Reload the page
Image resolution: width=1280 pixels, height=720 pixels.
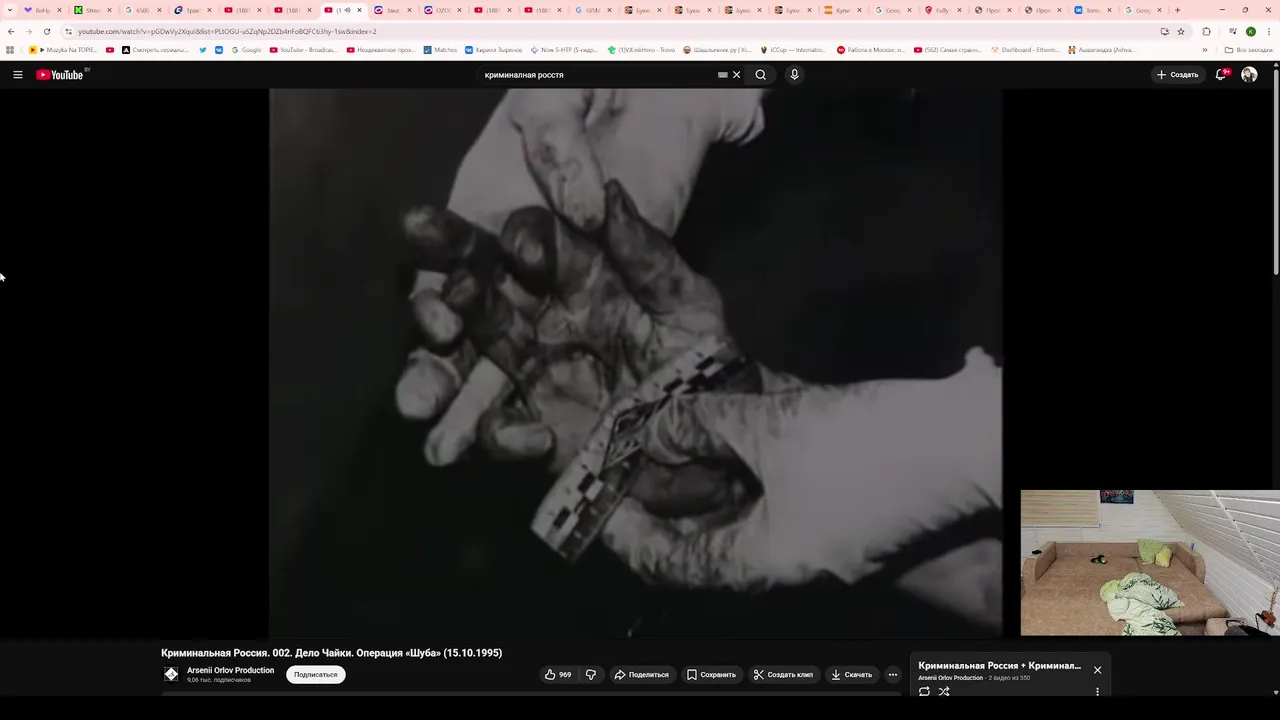tap(46, 31)
